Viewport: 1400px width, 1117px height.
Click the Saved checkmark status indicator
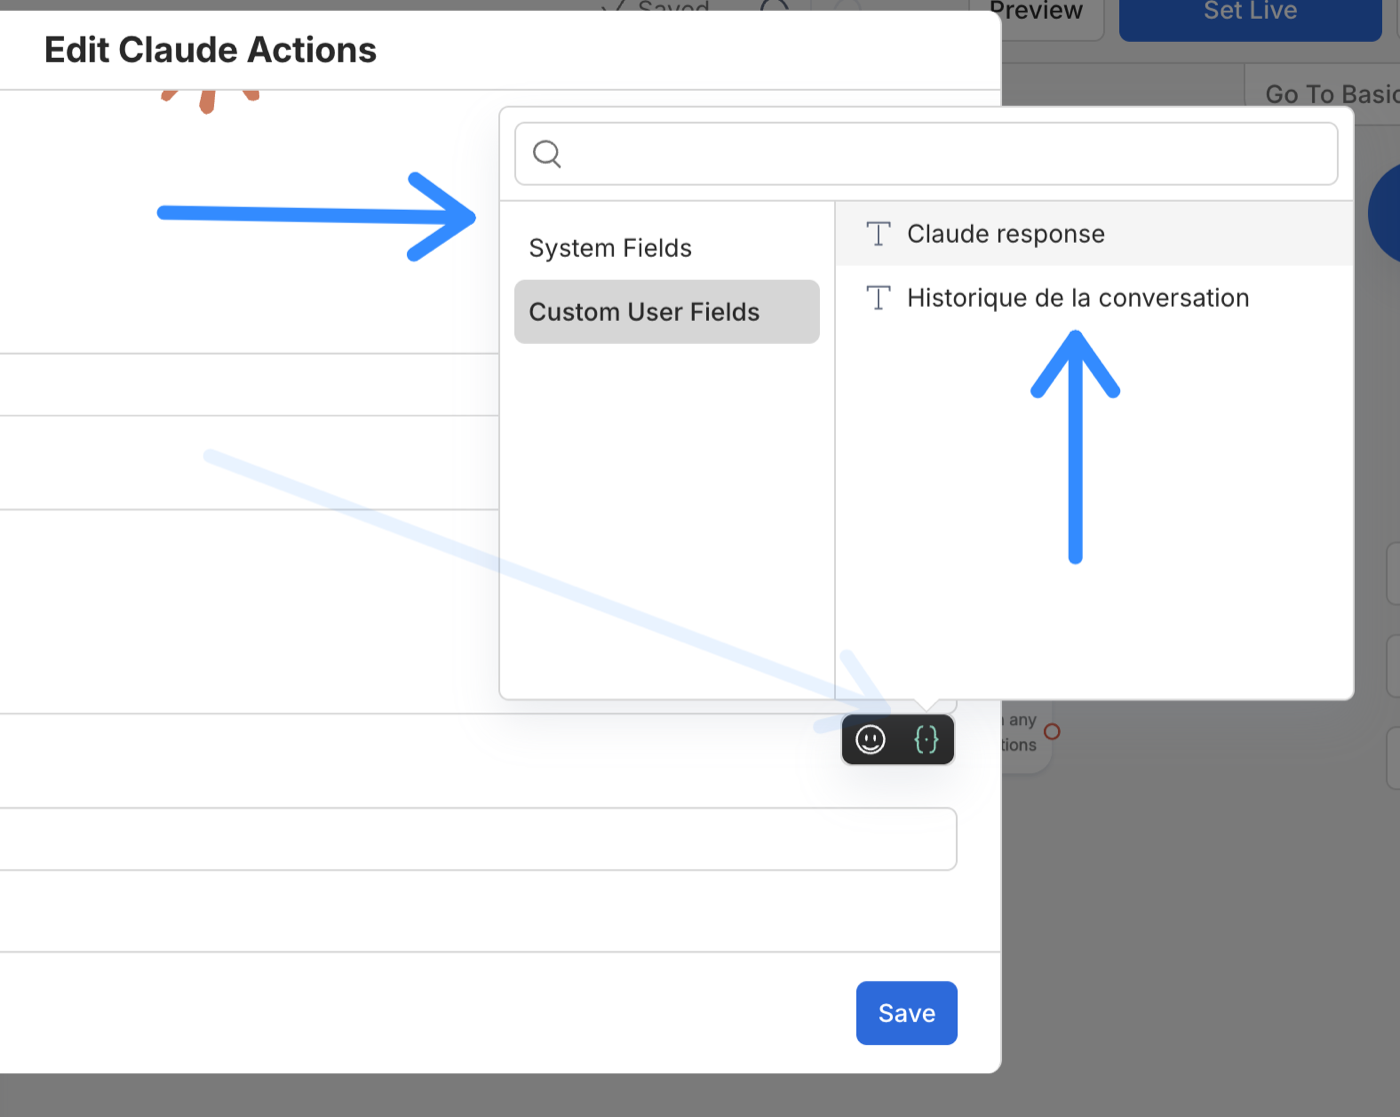coord(655,7)
